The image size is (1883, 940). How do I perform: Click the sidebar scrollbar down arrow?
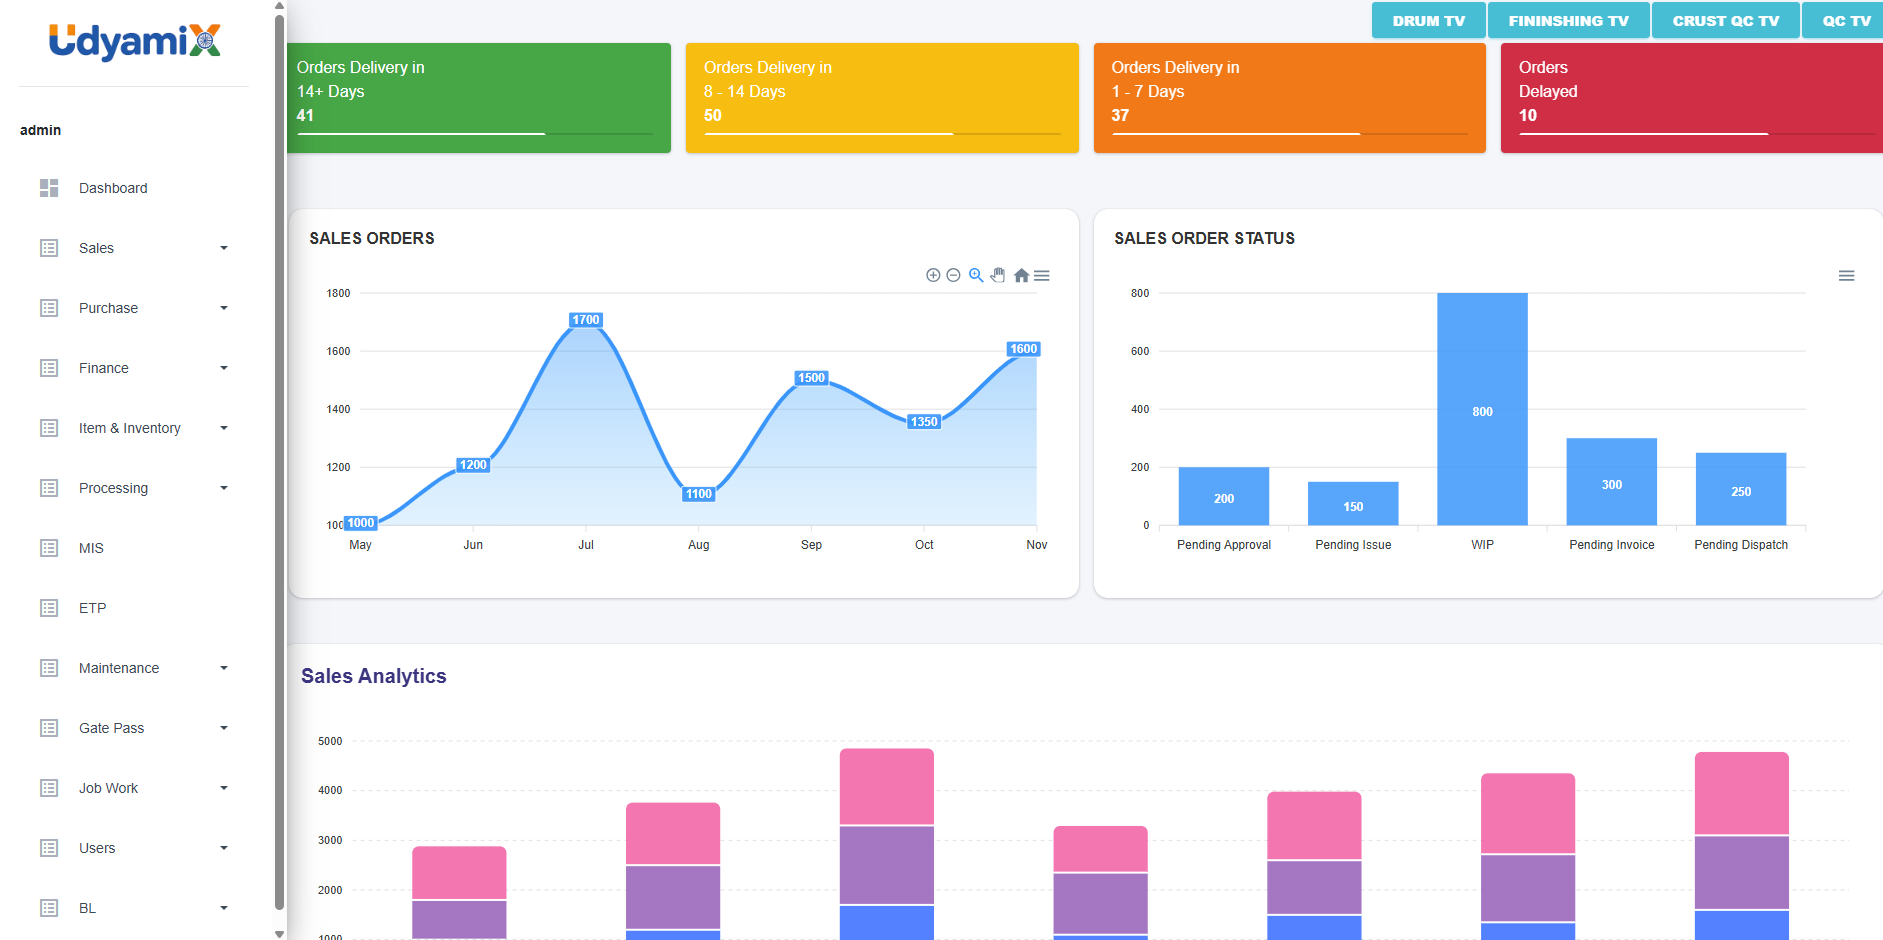click(279, 934)
